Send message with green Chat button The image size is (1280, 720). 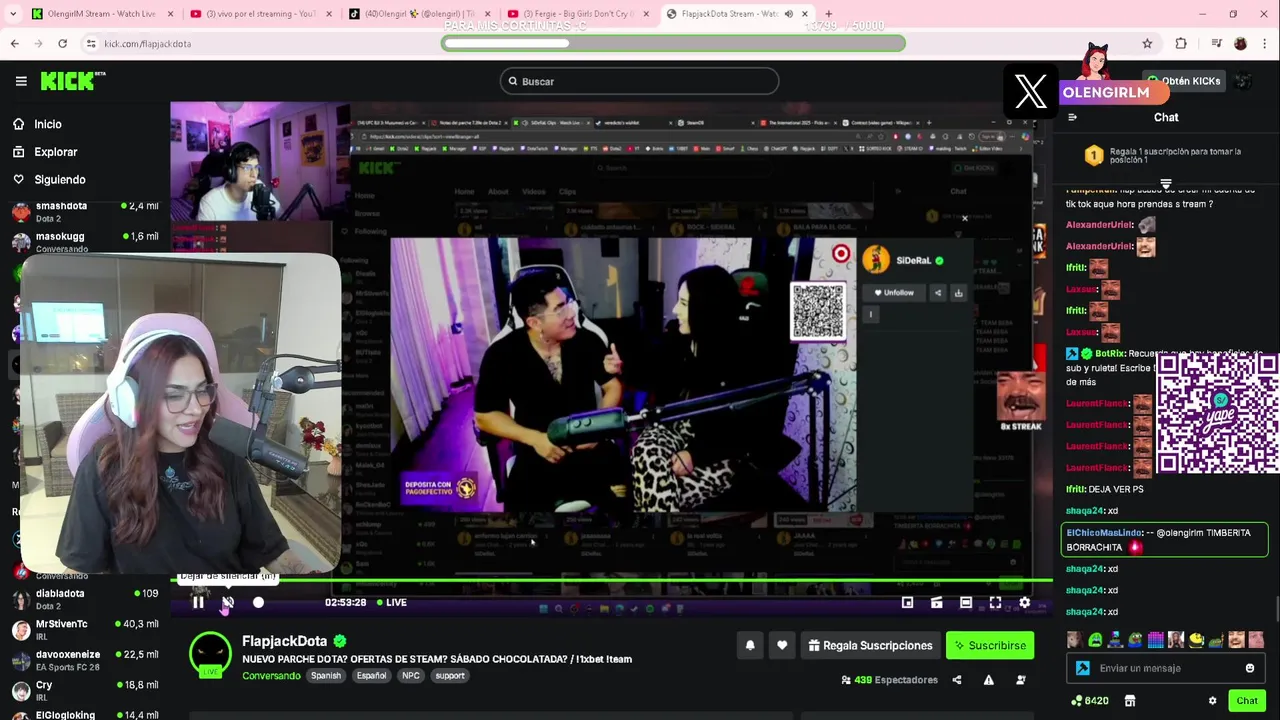coord(1246,701)
